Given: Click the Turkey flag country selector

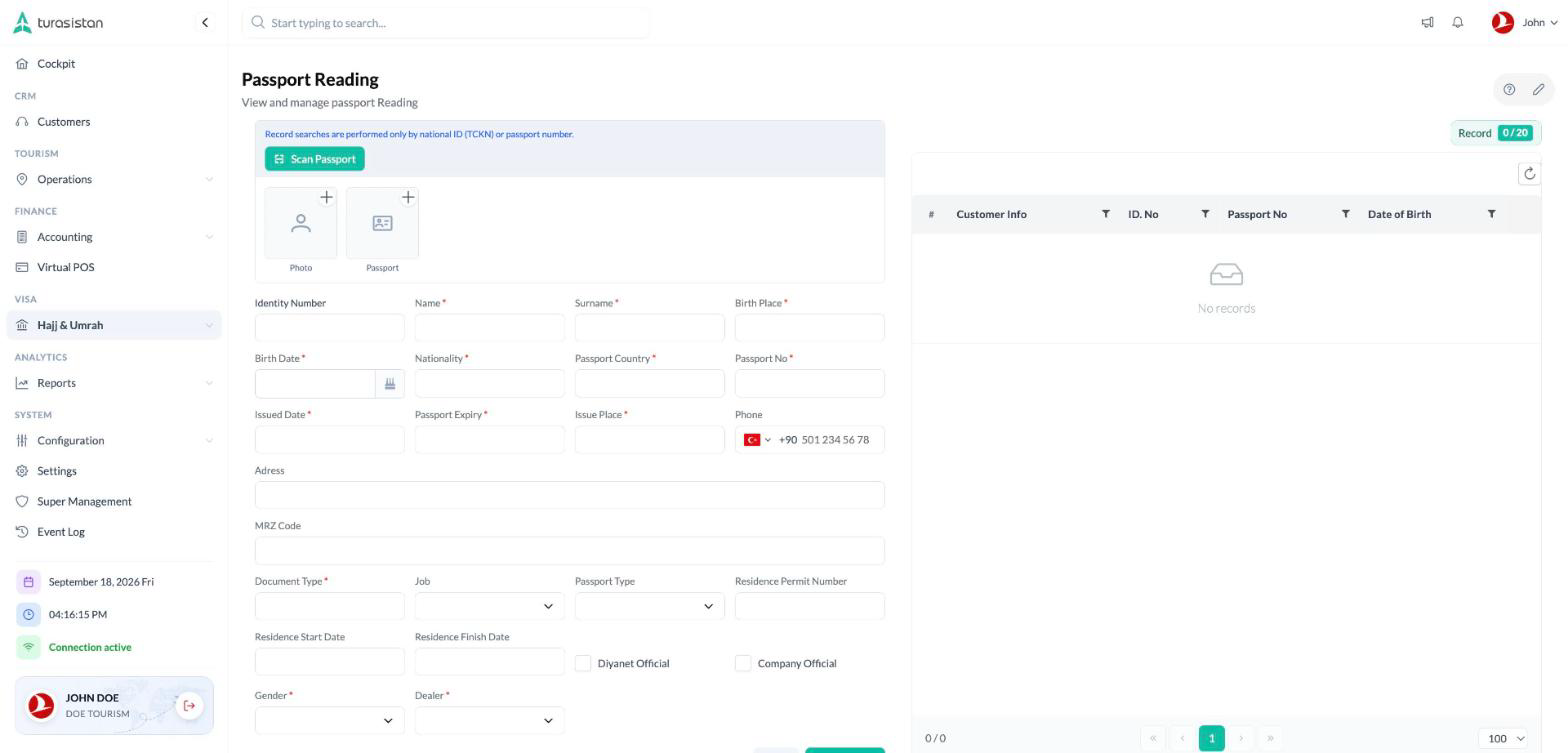Looking at the screenshot, I should point(757,440).
